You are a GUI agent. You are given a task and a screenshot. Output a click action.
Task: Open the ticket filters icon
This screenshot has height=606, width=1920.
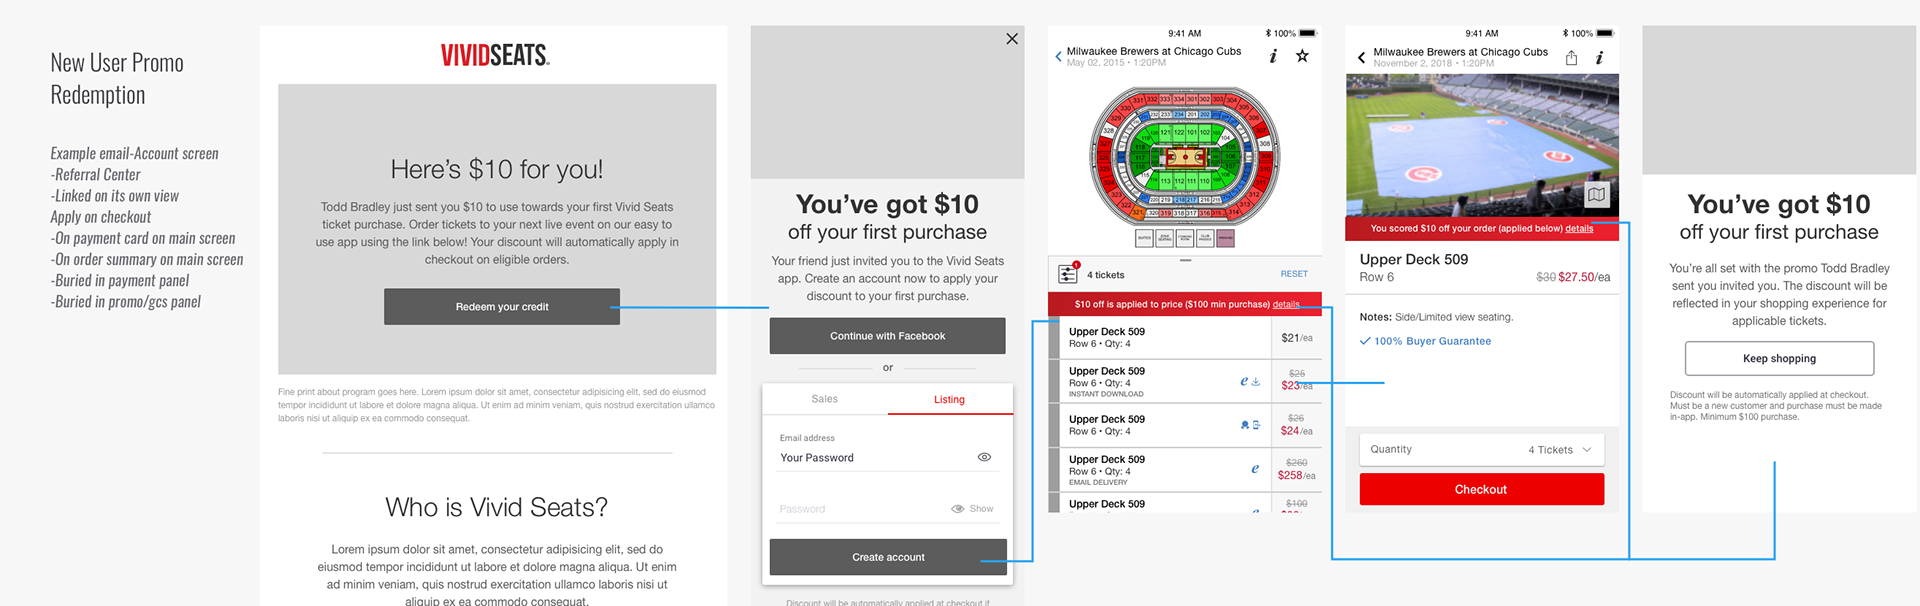pos(1068,273)
